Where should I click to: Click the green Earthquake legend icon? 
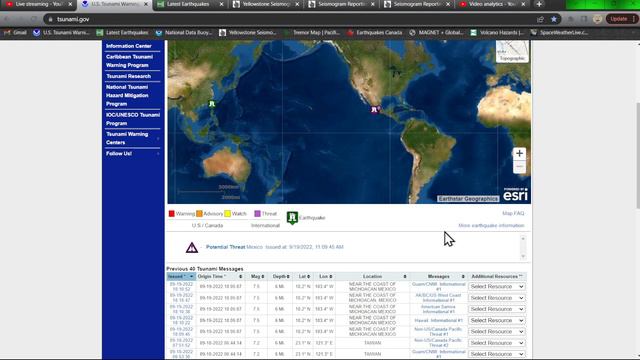coord(292,218)
